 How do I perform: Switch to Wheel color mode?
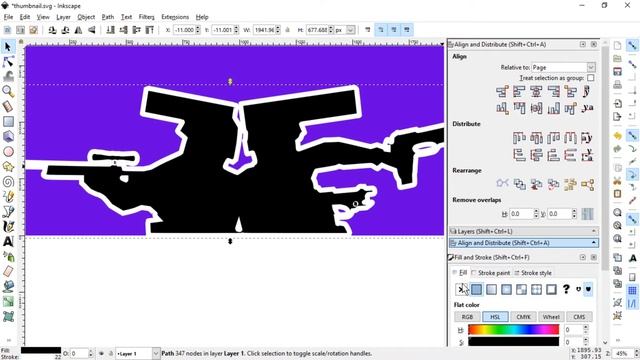[x=551, y=317]
